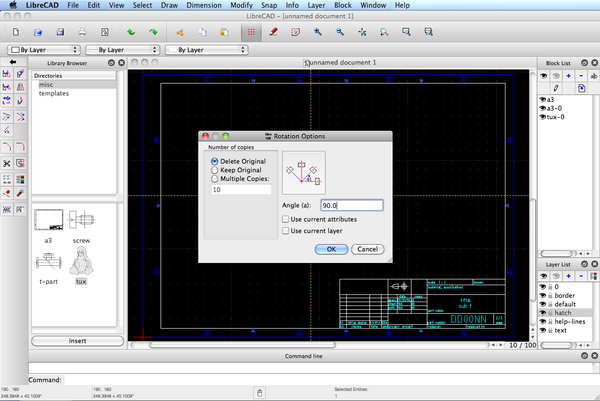Open a file using the folder icon
600x401 pixels.
pyautogui.click(x=38, y=32)
